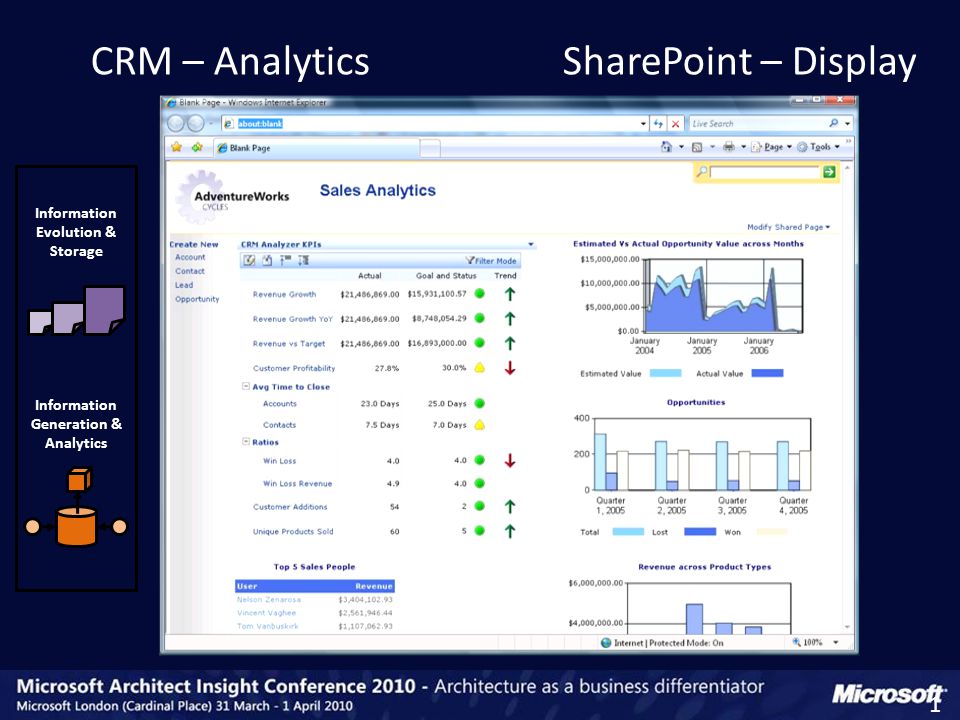960x720 pixels.
Task: Click the page vertical scrollbar down arrow
Action: (x=847, y=627)
